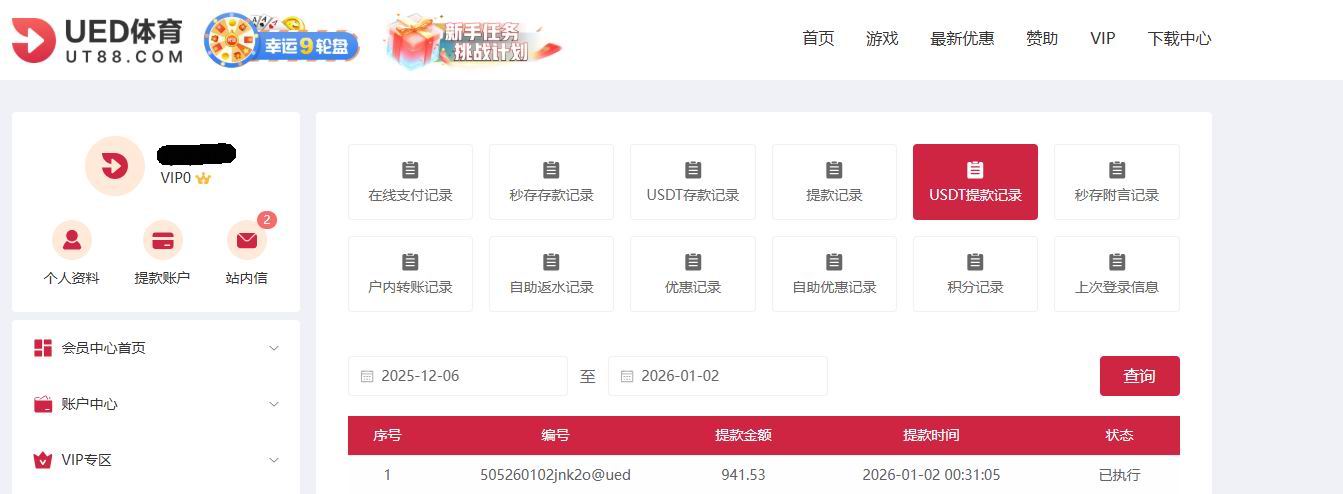Click the UED体育 logo
The height and width of the screenshot is (494, 1343).
coord(97,40)
